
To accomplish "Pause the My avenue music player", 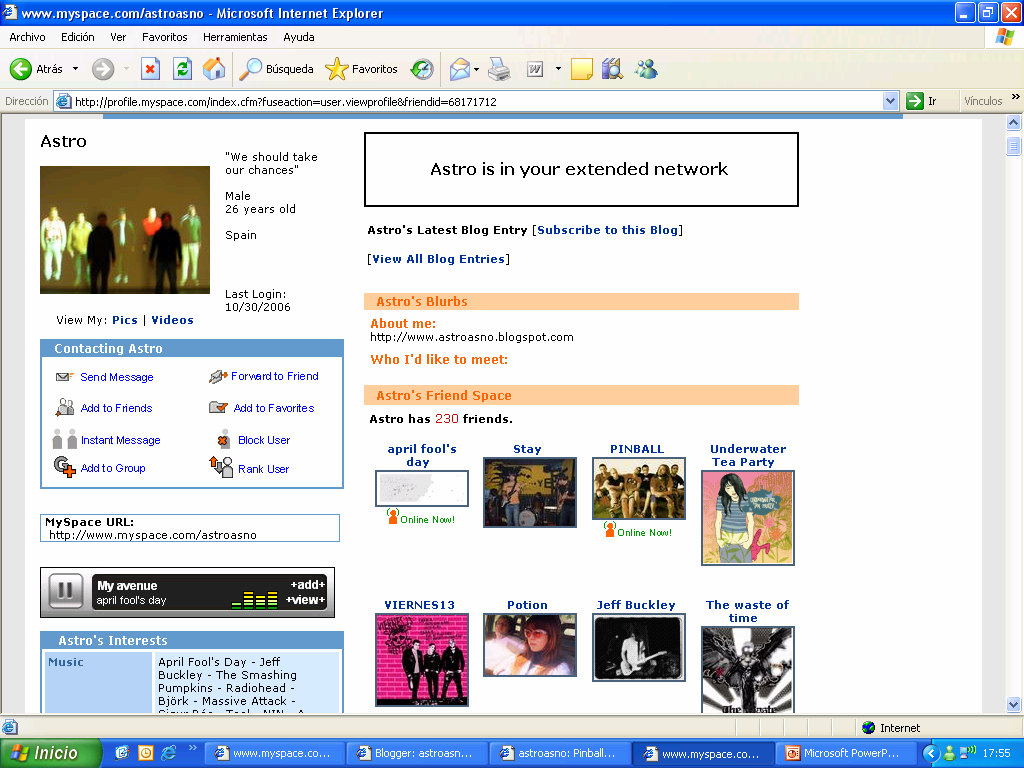I will [65, 591].
